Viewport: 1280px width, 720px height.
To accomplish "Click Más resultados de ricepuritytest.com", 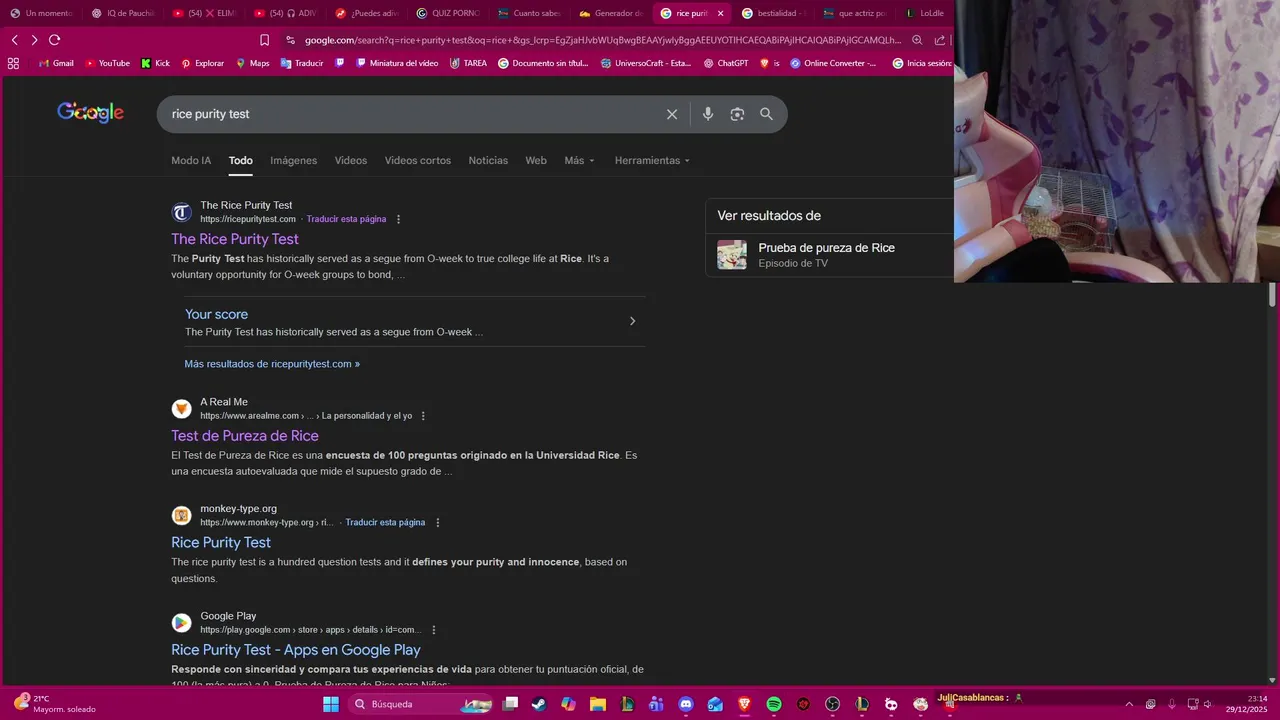I will tap(272, 364).
